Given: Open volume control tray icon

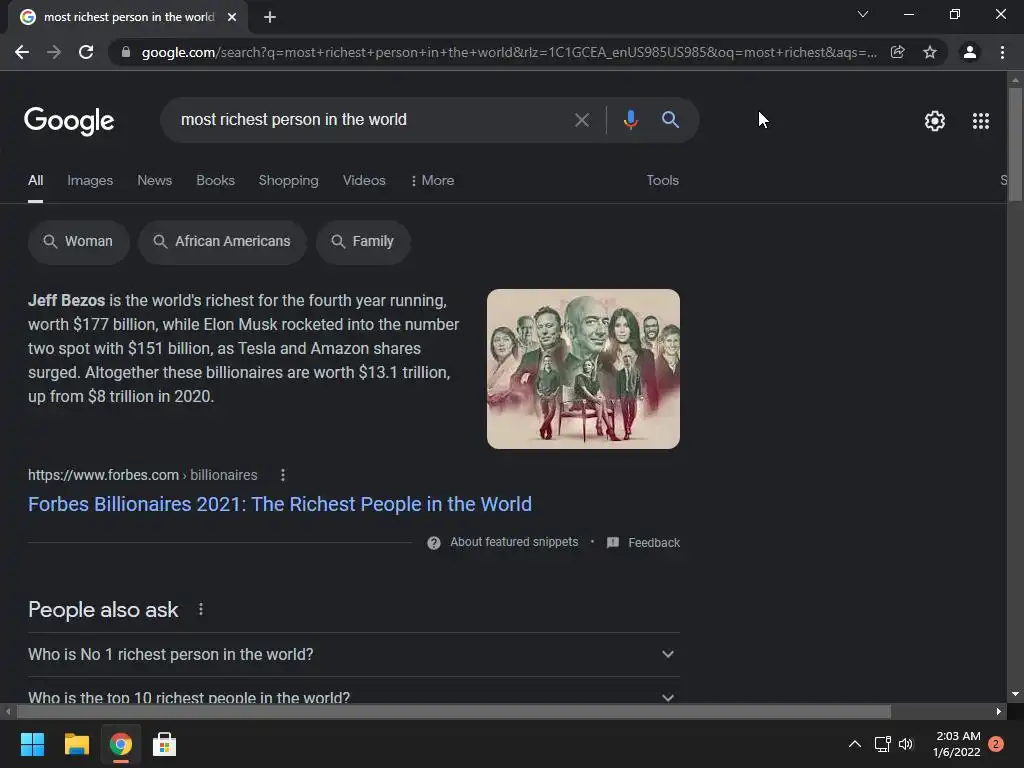Looking at the screenshot, I should (906, 744).
